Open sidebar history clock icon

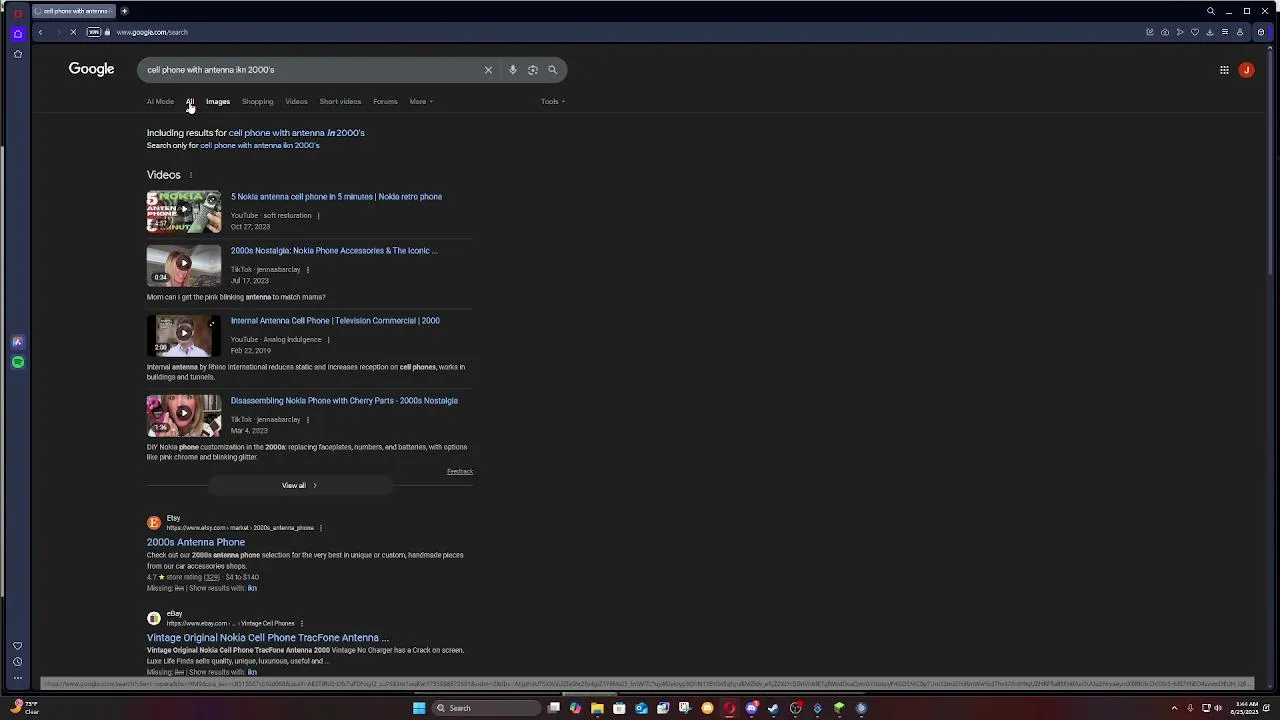[17, 662]
